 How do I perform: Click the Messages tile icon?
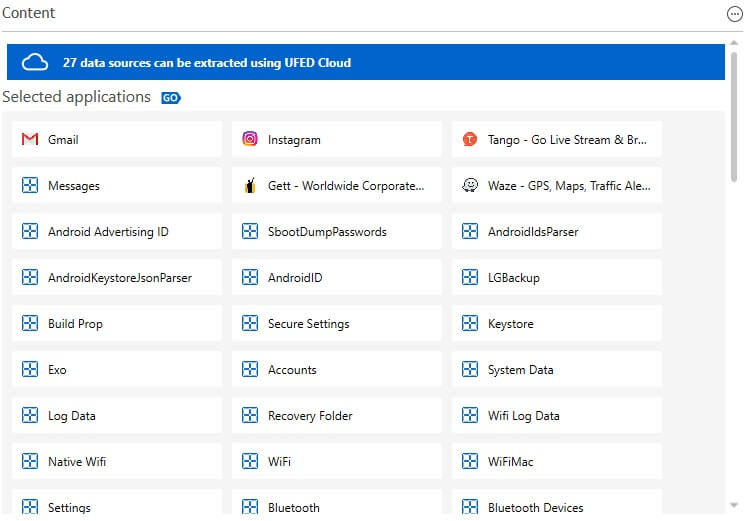pos(30,185)
